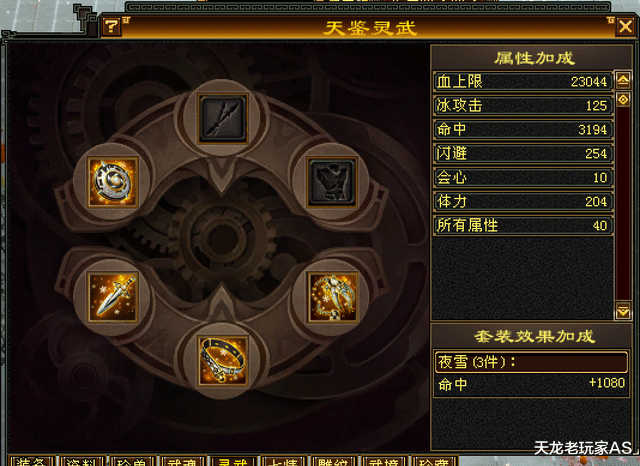The width and height of the screenshot is (640, 466).
Task: Close the 天鉴灵武 window
Action: (626, 27)
